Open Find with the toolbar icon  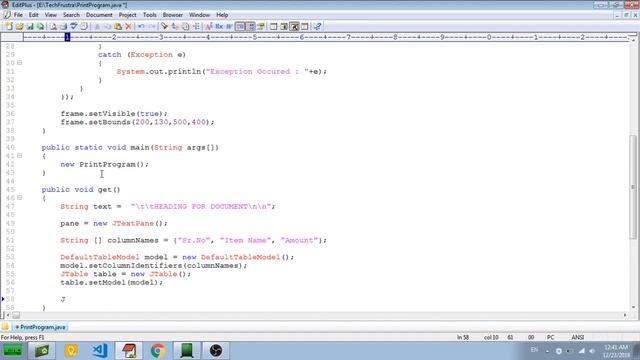click(x=164, y=27)
